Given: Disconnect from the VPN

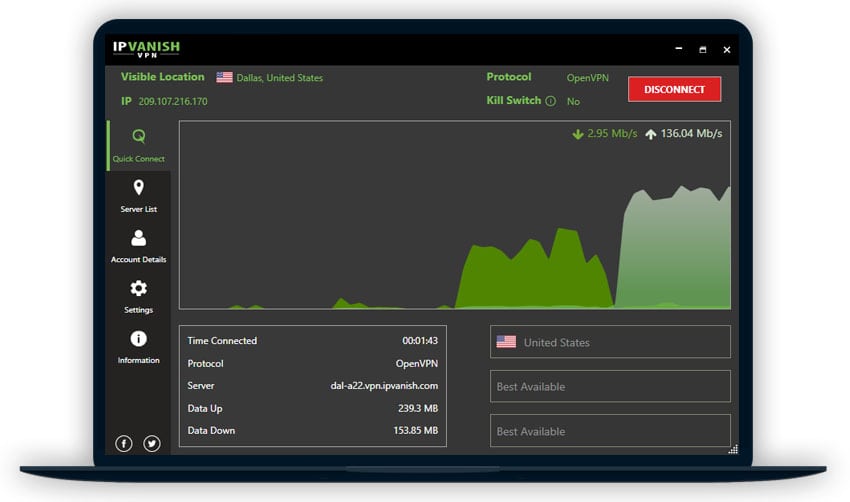Looking at the screenshot, I should (x=674, y=89).
